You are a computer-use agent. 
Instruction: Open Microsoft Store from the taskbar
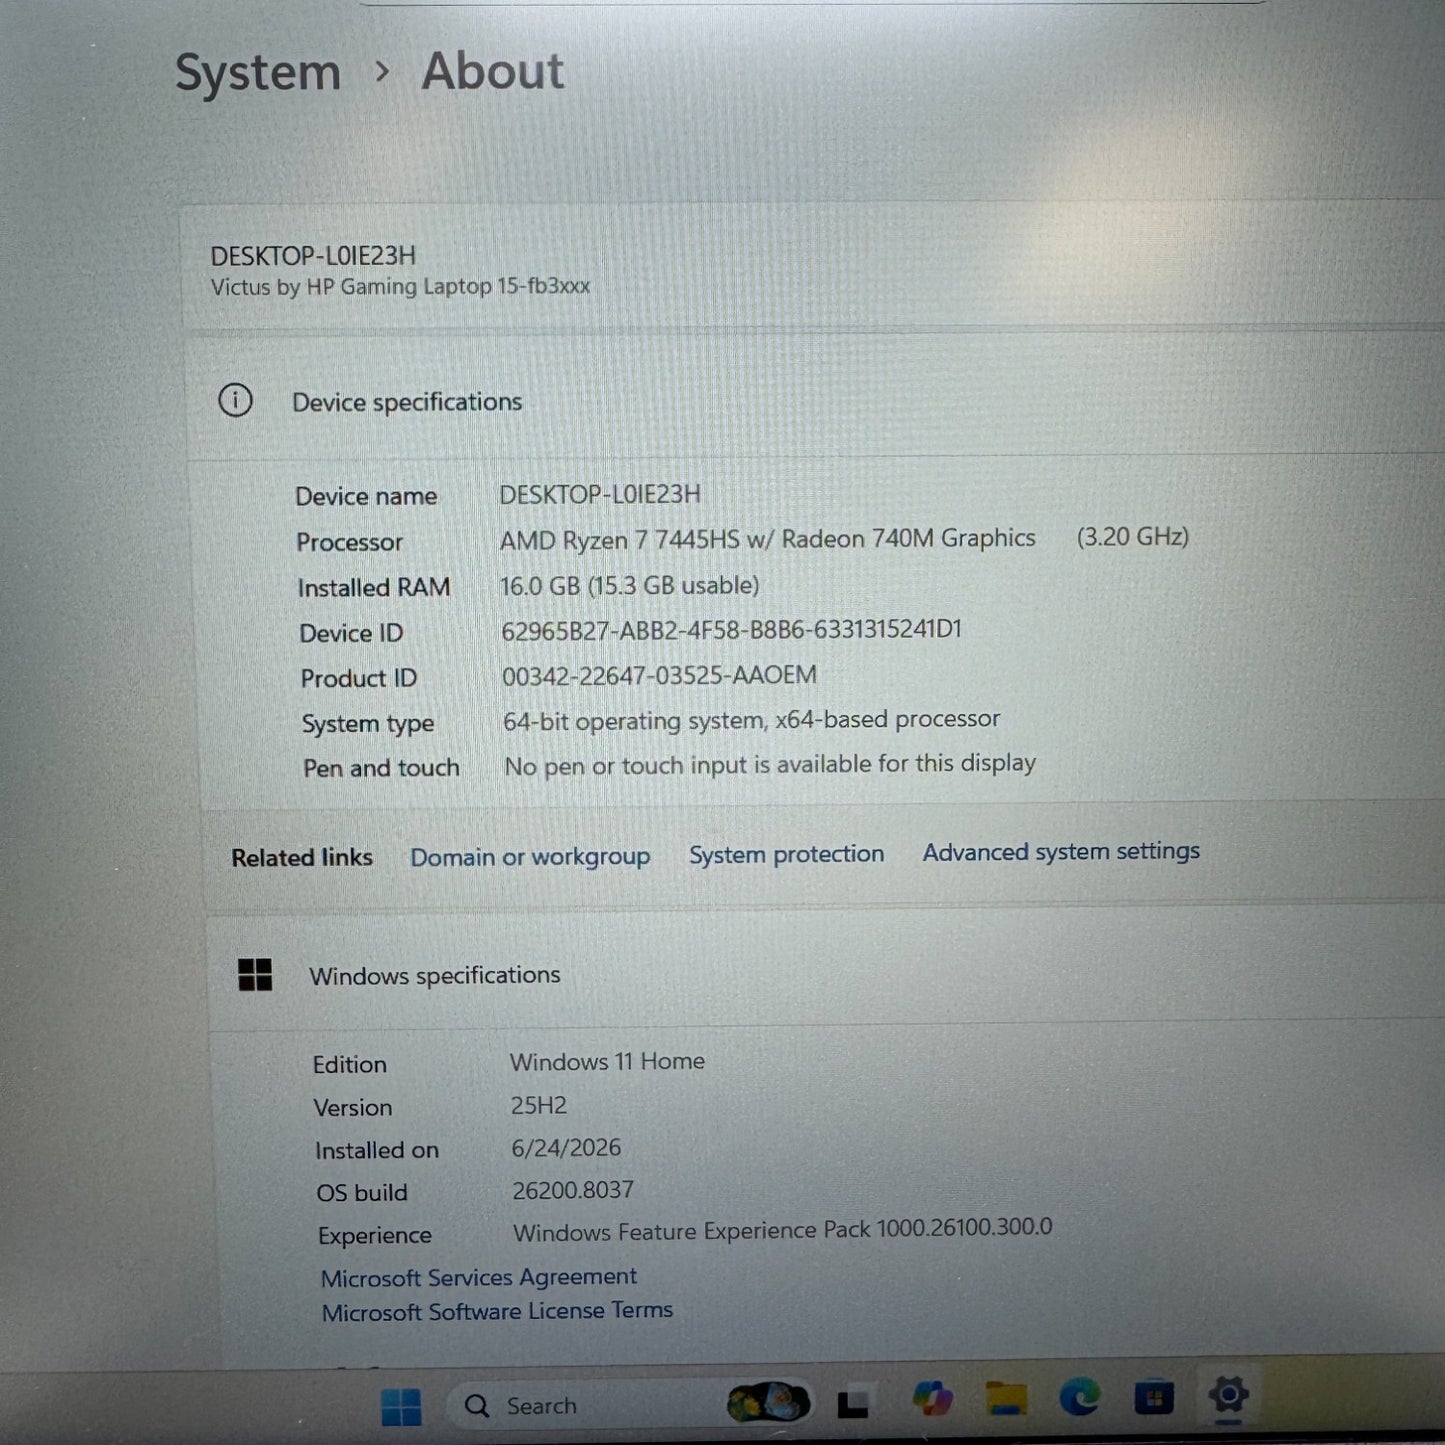pyautogui.click(x=1154, y=1397)
